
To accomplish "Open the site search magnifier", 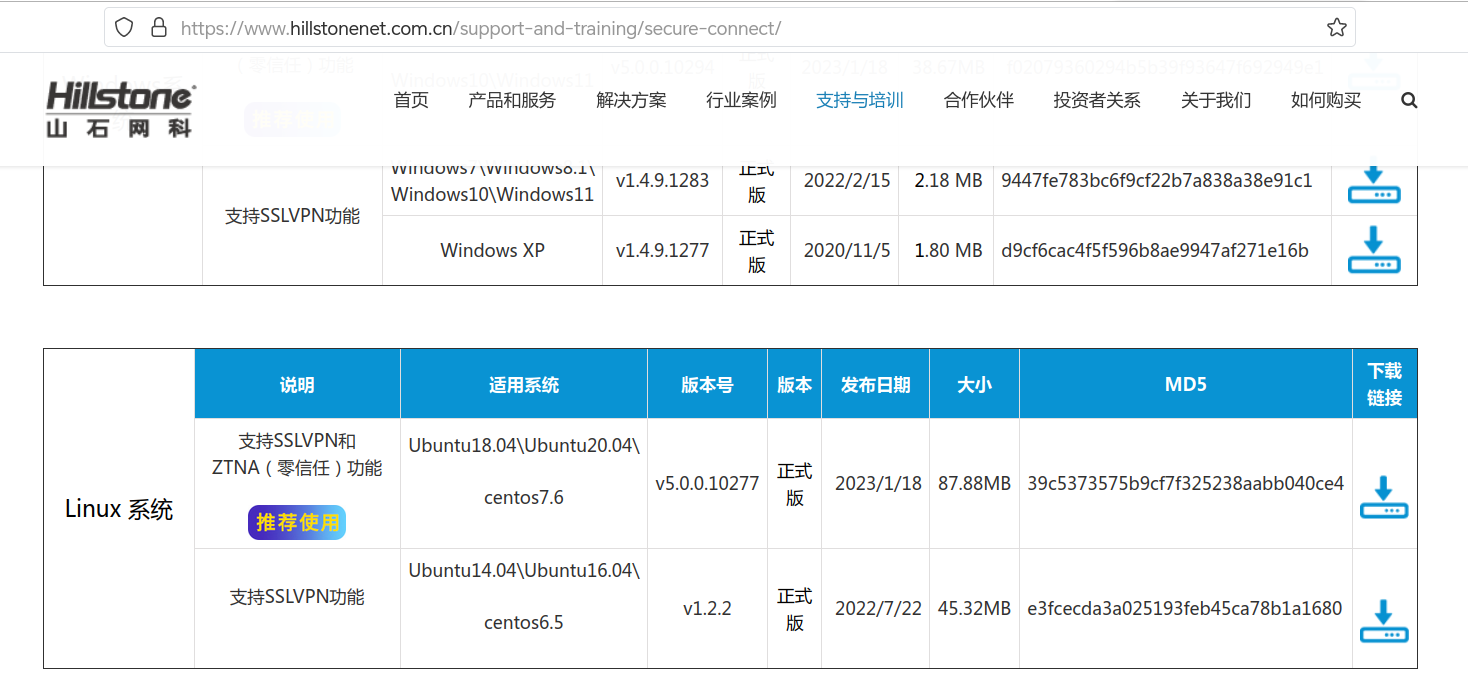I will pyautogui.click(x=1409, y=100).
